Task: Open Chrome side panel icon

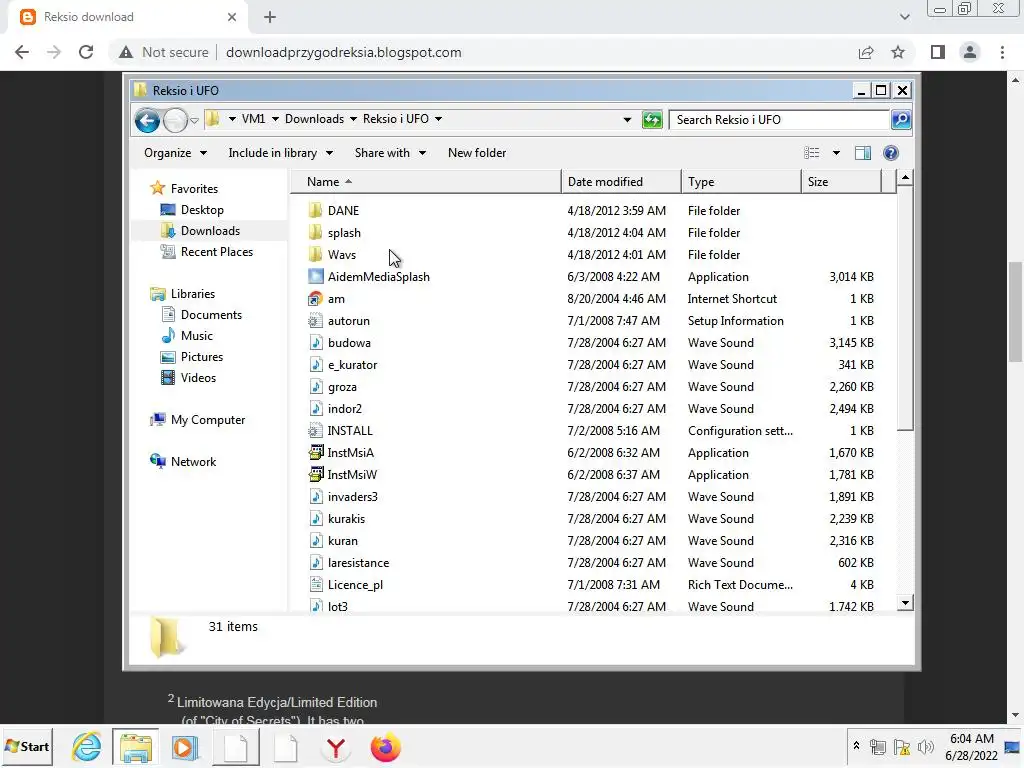Action: coord(938,52)
